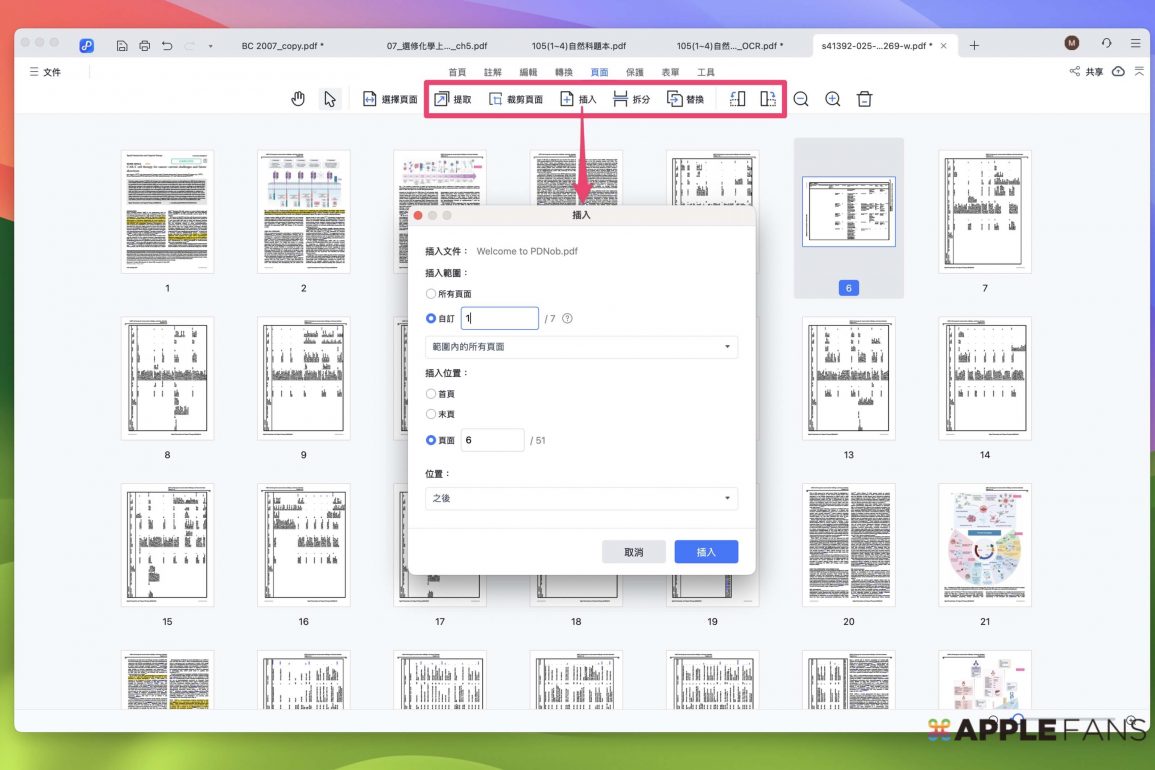Click the Split (拆分) tool icon

click(620, 99)
